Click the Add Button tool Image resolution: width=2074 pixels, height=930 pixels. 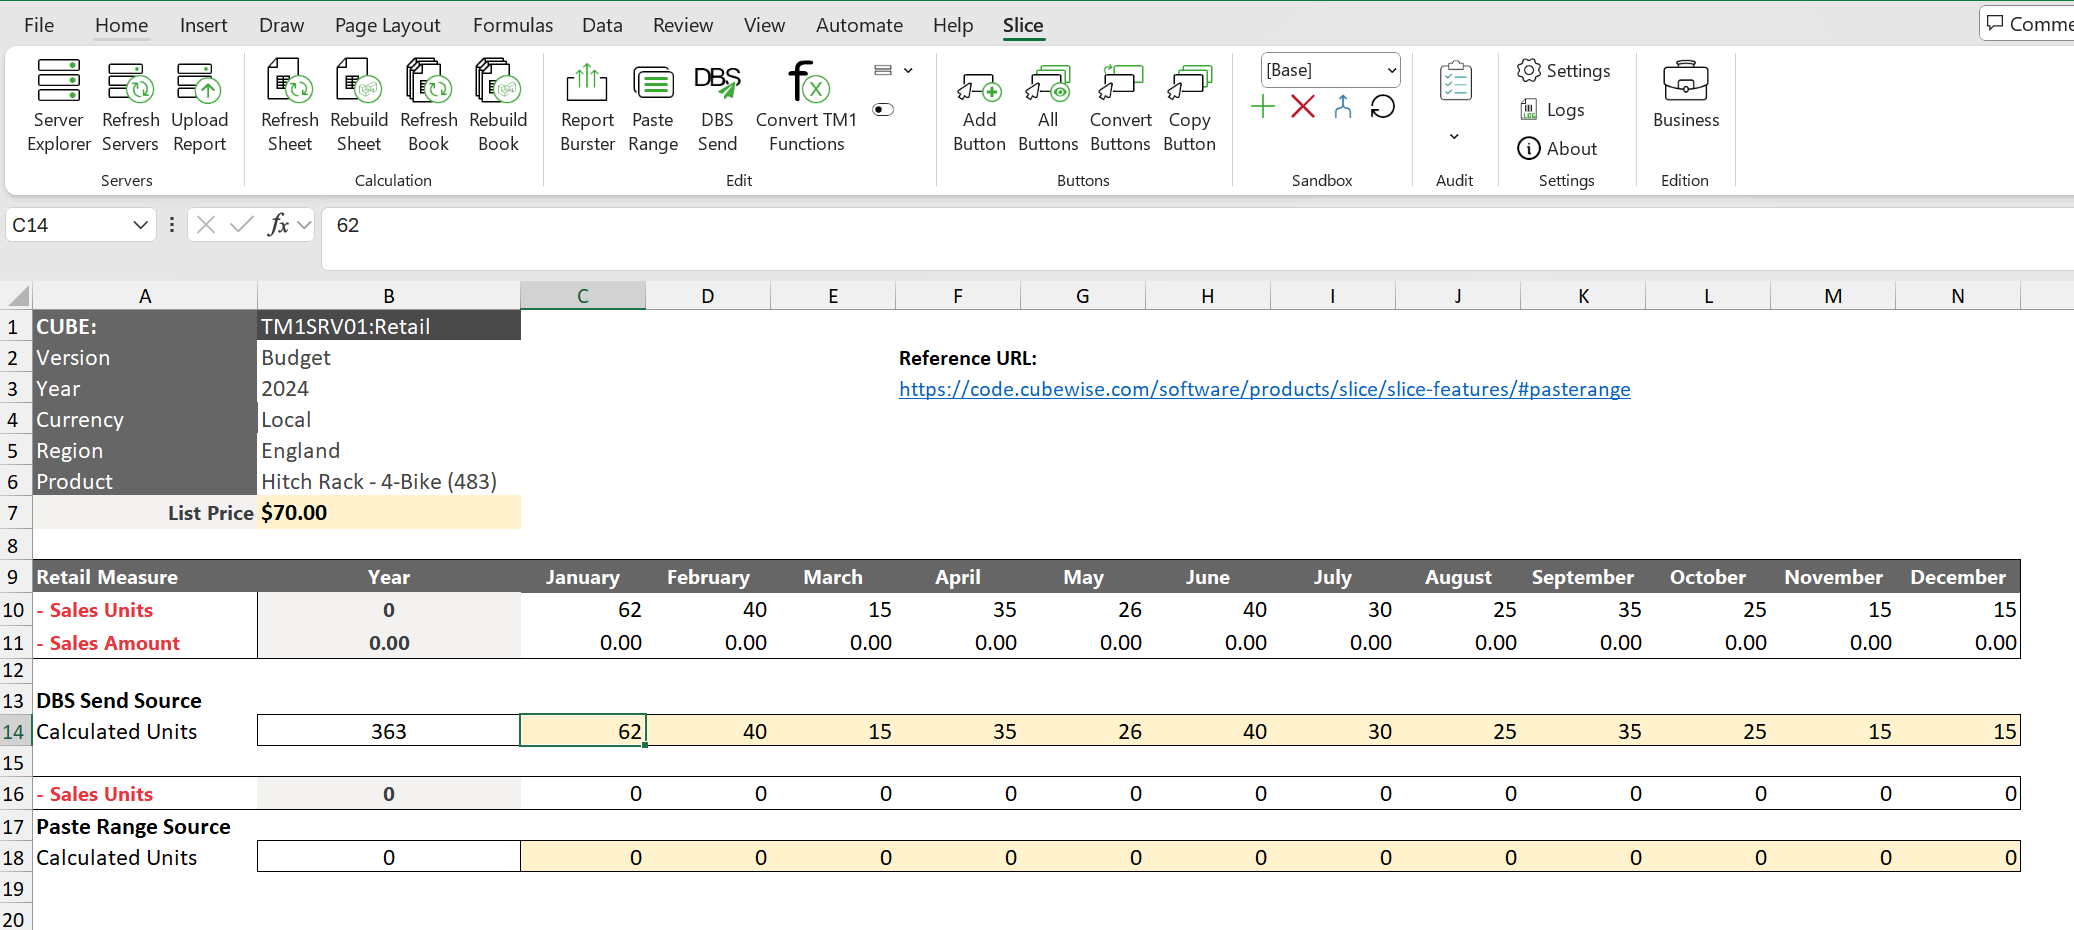coord(979,106)
